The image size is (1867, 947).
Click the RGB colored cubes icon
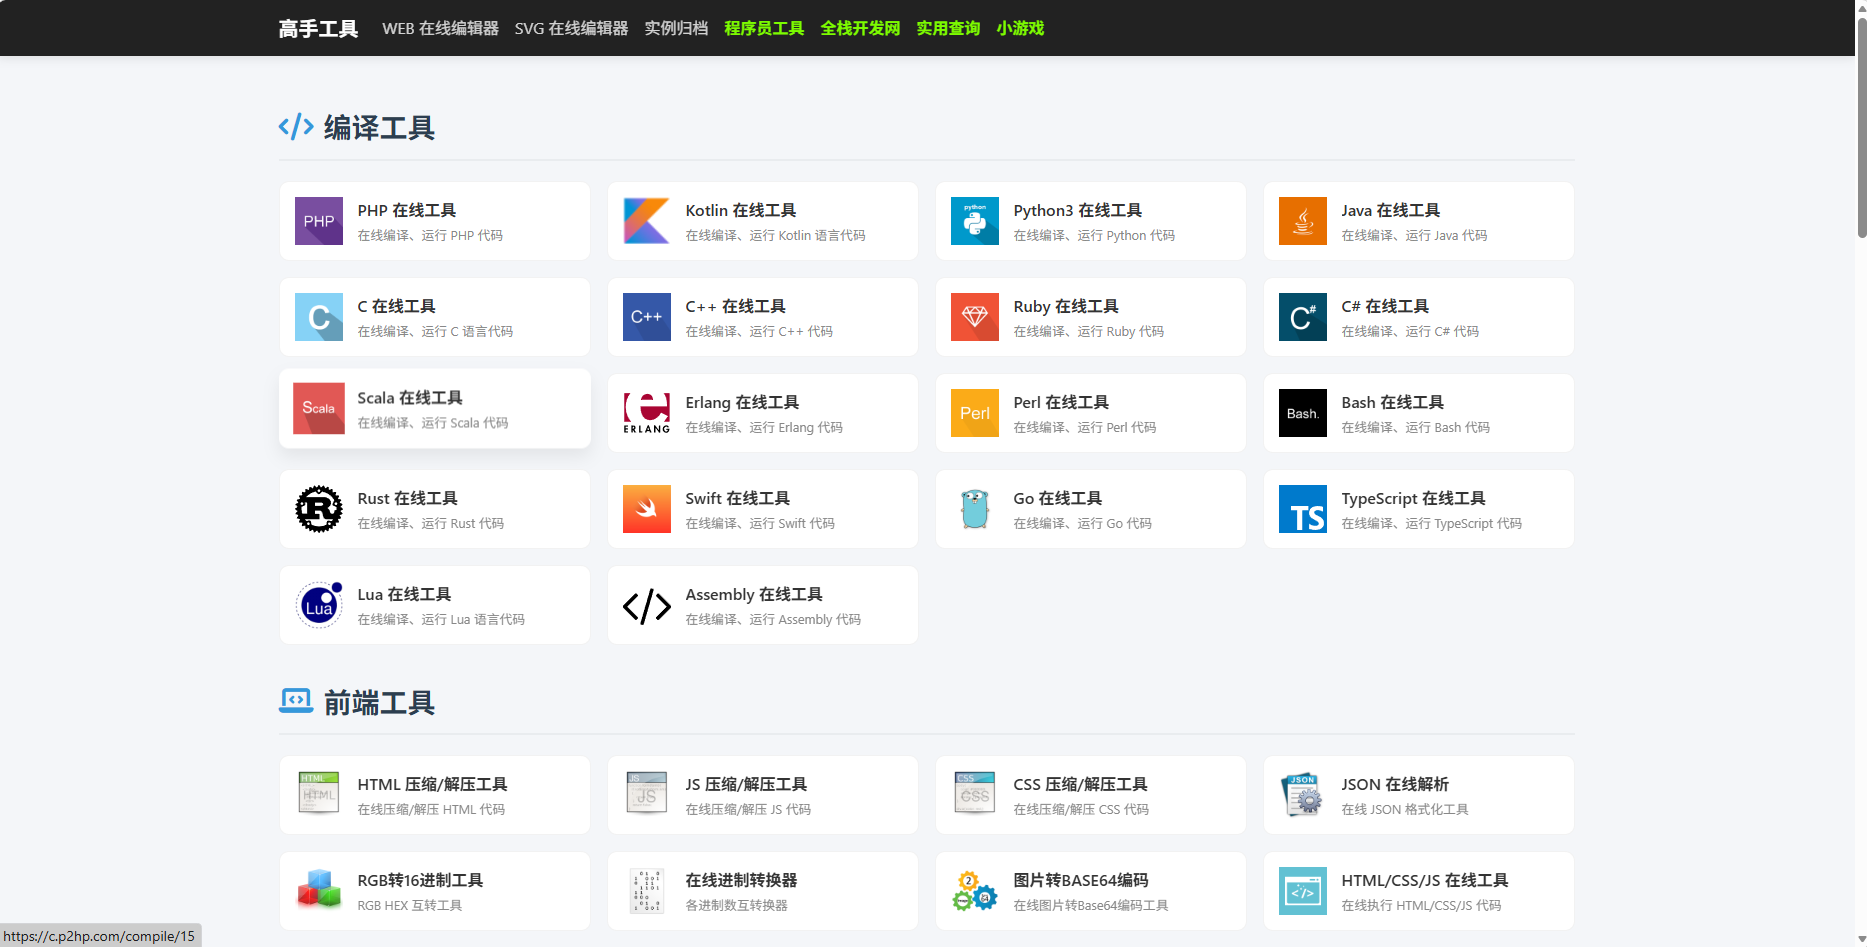pyautogui.click(x=318, y=891)
